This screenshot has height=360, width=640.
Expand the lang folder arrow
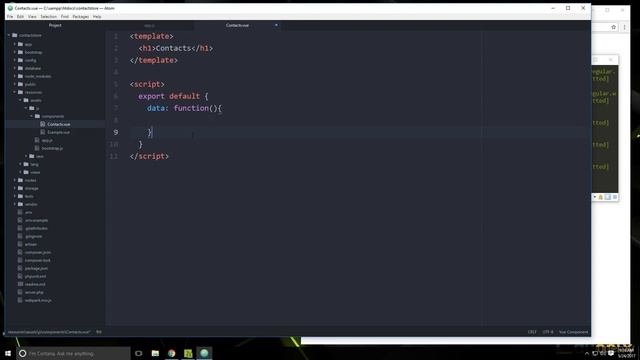coord(20,164)
